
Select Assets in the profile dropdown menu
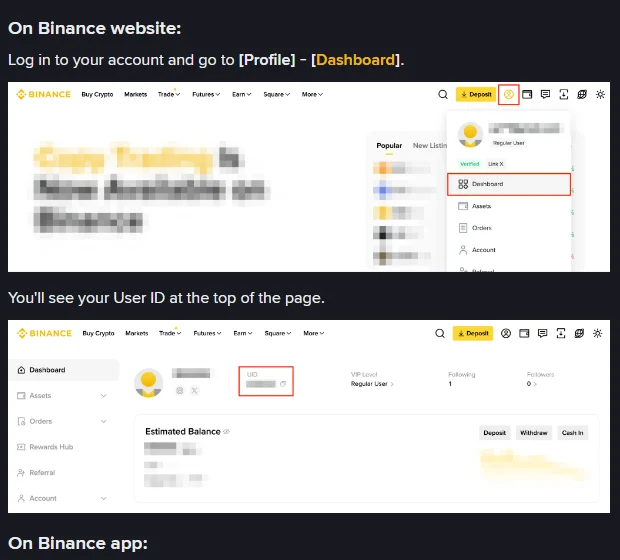509,206
